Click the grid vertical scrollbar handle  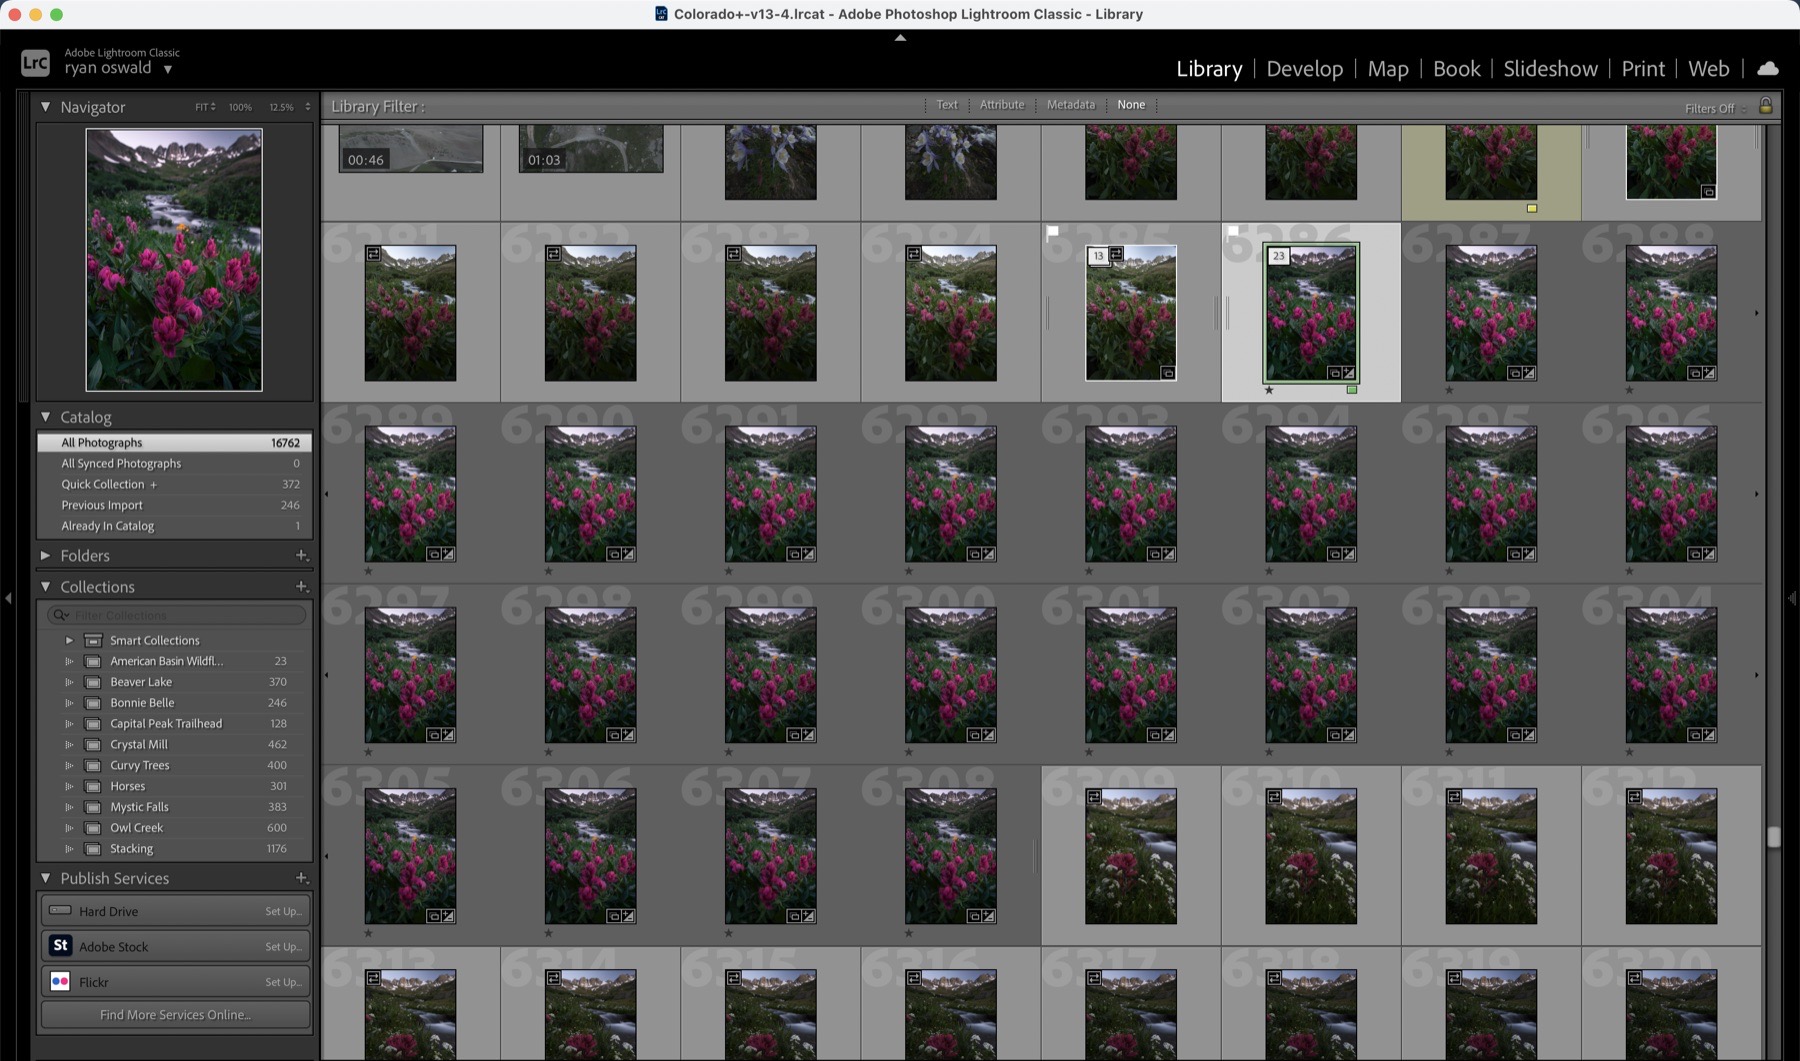click(x=1773, y=837)
